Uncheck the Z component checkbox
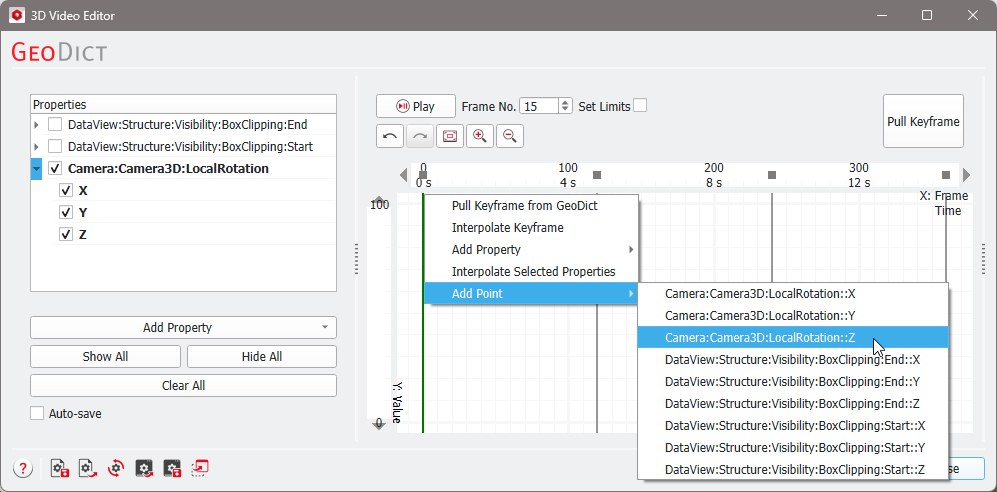997x492 pixels. coord(65,234)
